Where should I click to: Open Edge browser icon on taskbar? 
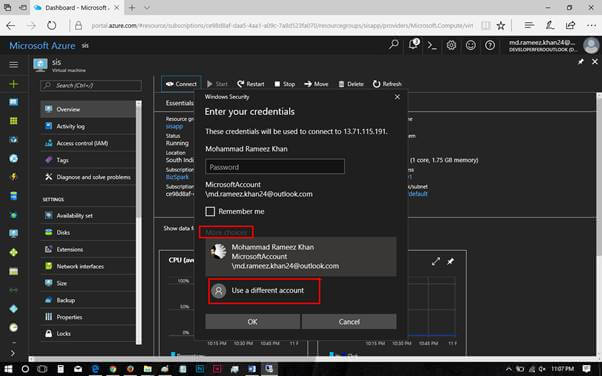(95, 369)
